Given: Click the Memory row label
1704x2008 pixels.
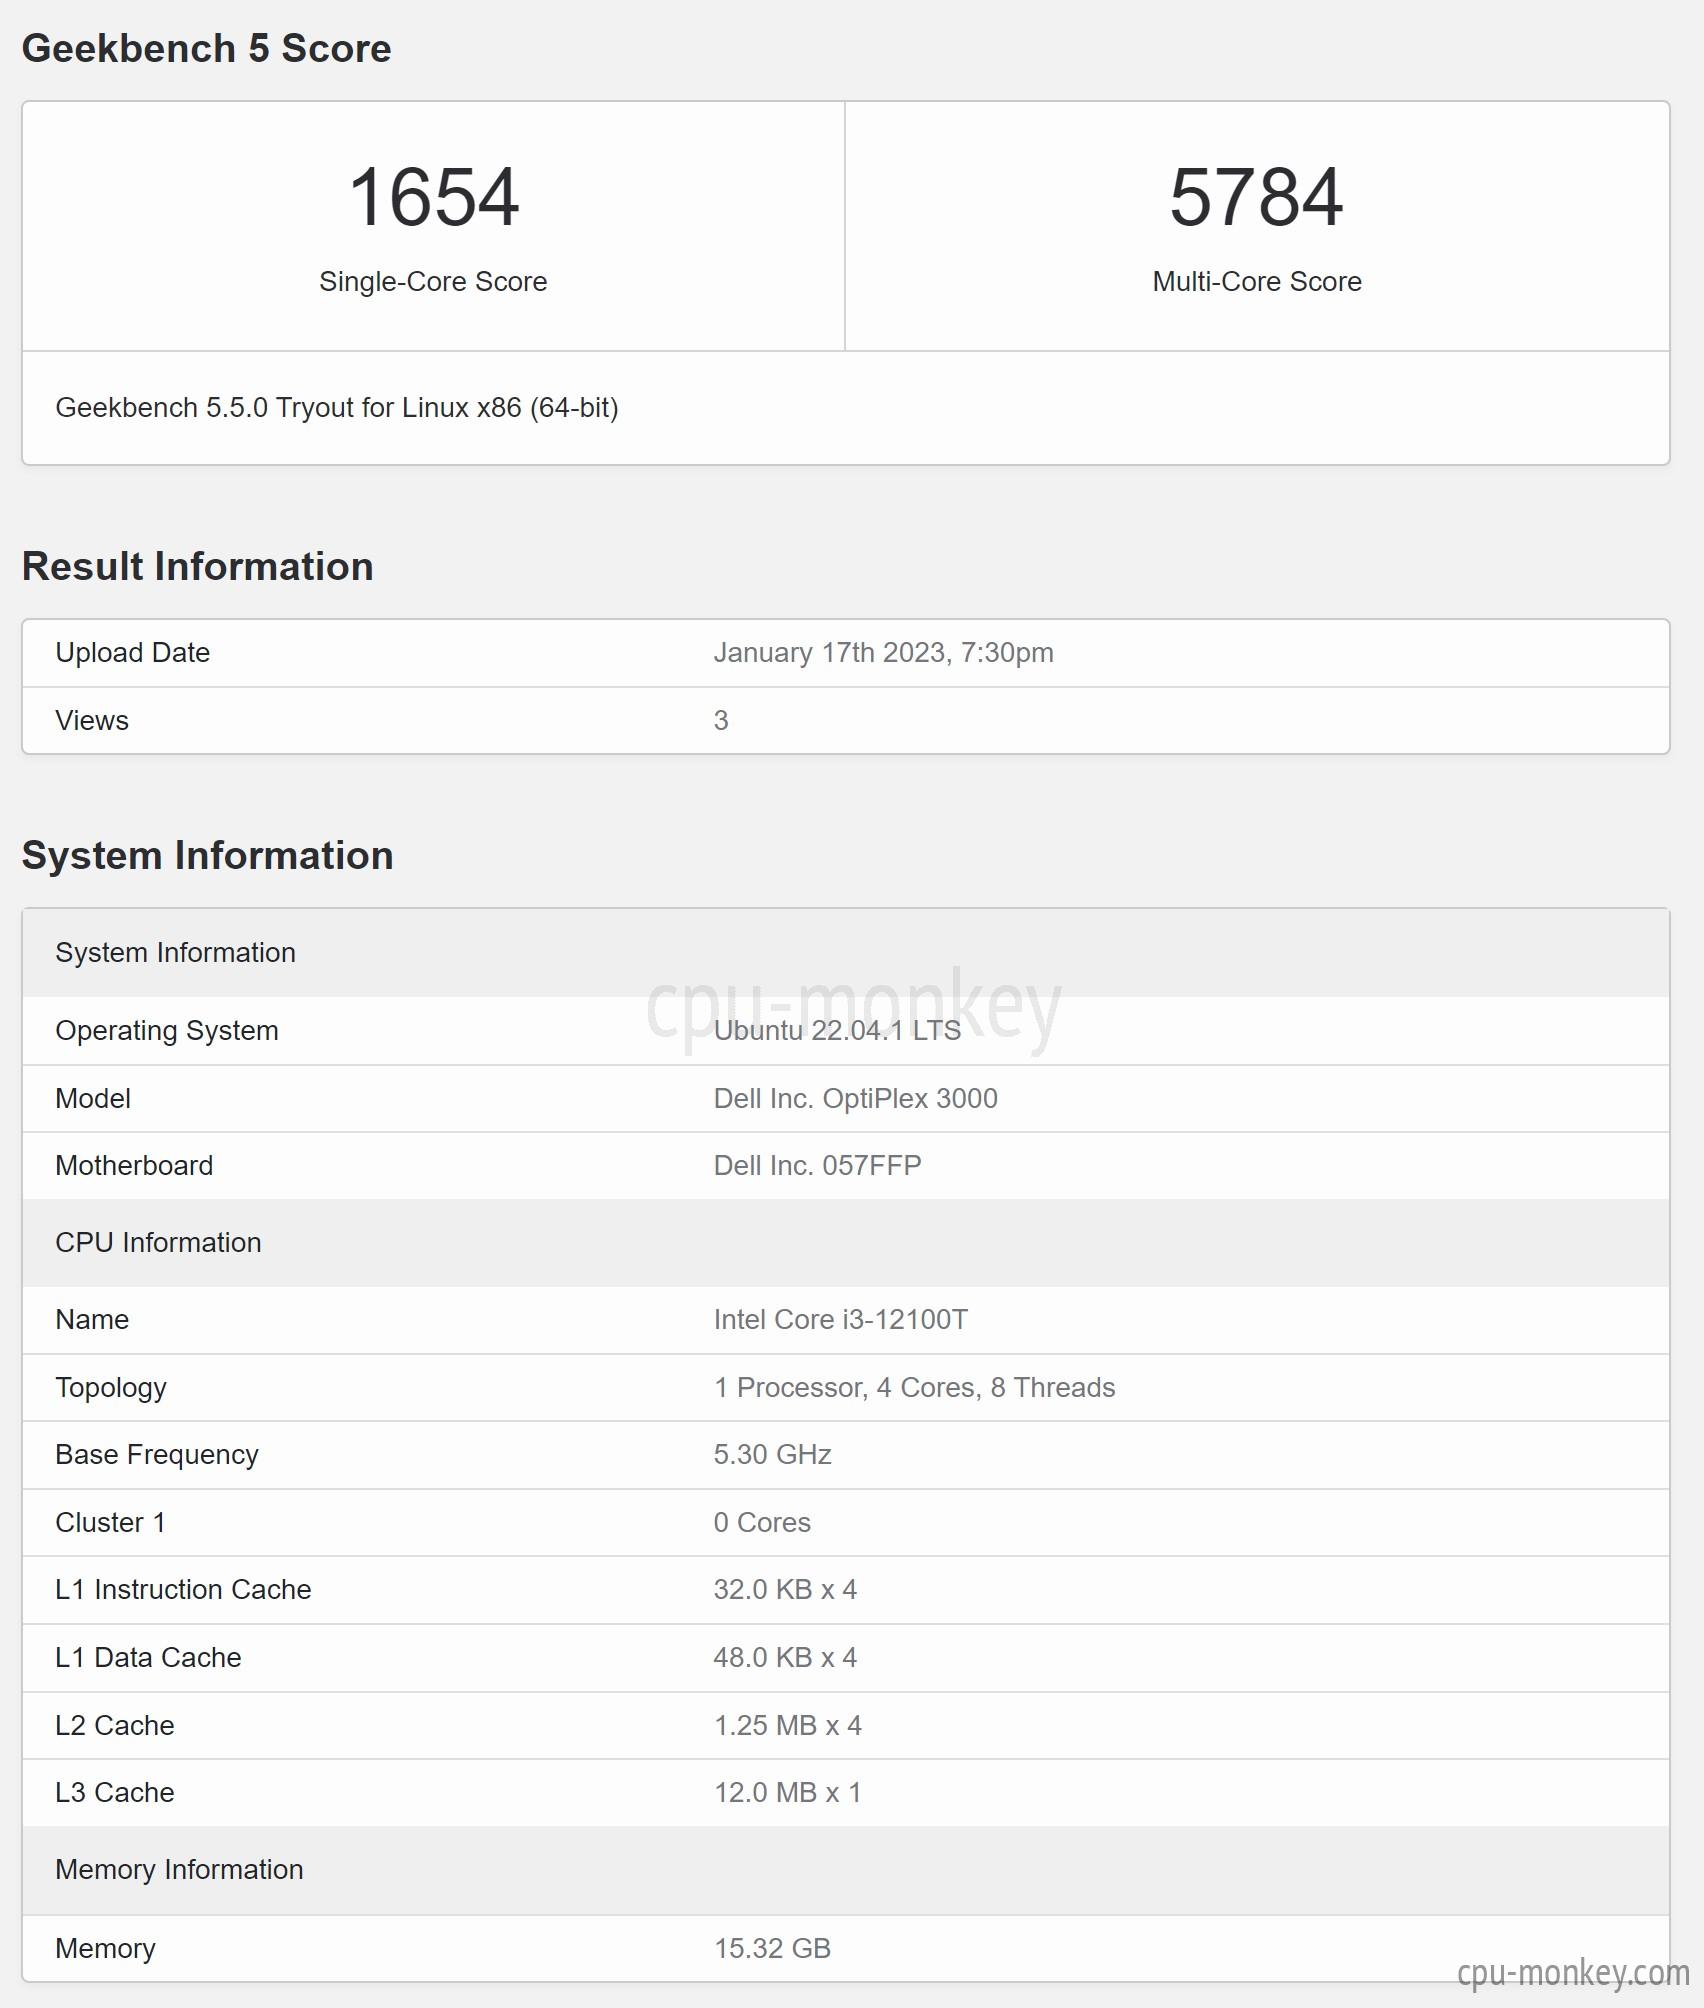Looking at the screenshot, I should pos(105,1949).
